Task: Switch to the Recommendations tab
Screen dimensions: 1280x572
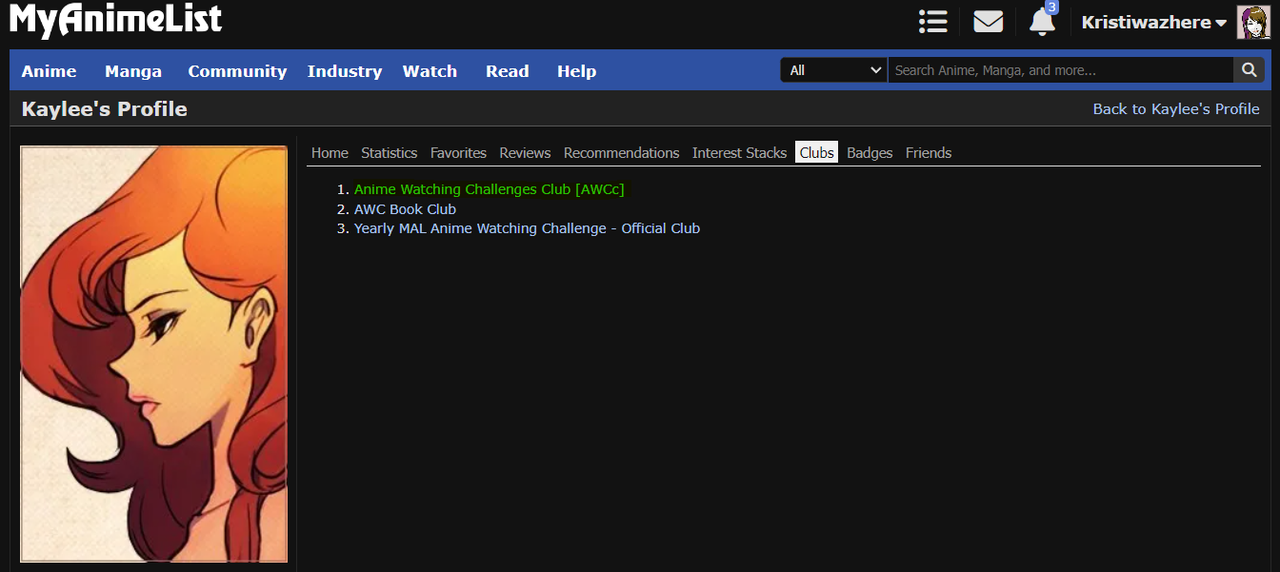Action: [x=621, y=153]
